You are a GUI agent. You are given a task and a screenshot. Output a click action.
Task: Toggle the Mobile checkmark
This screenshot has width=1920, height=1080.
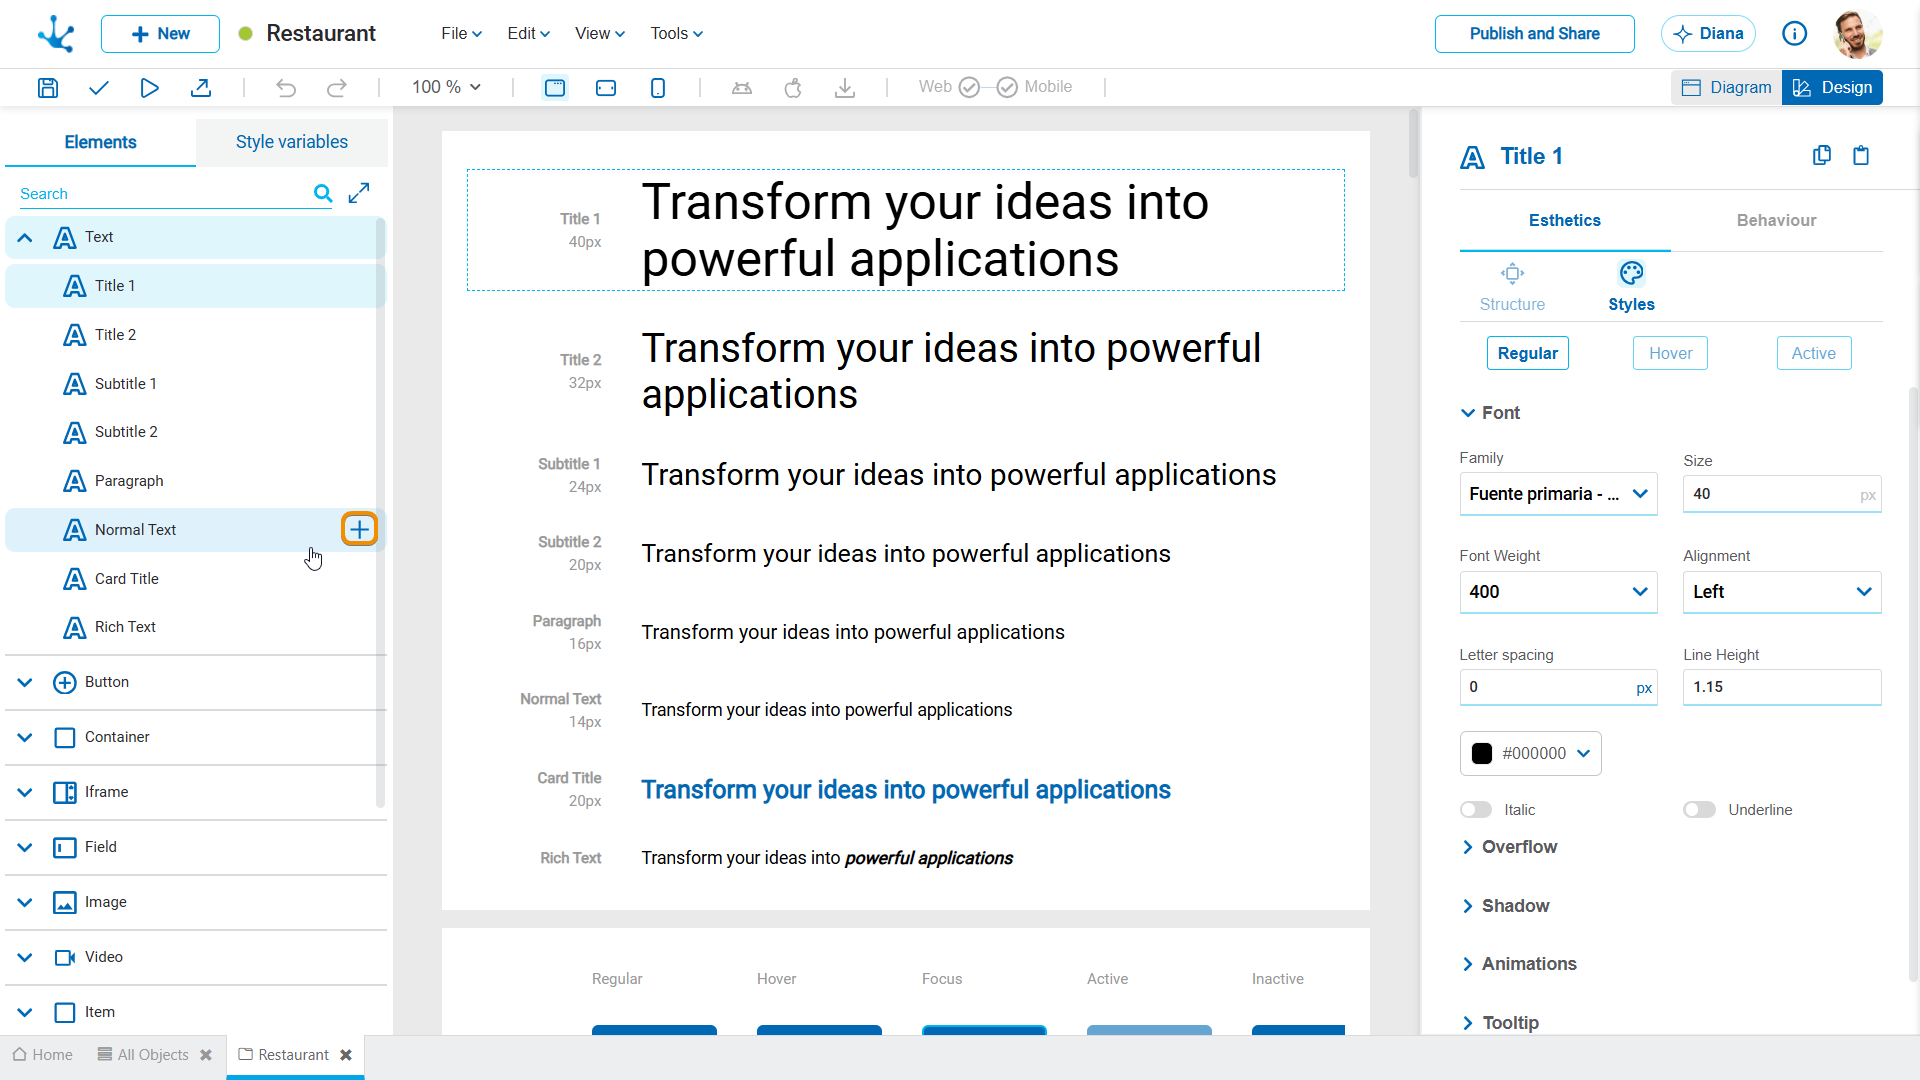1007,87
